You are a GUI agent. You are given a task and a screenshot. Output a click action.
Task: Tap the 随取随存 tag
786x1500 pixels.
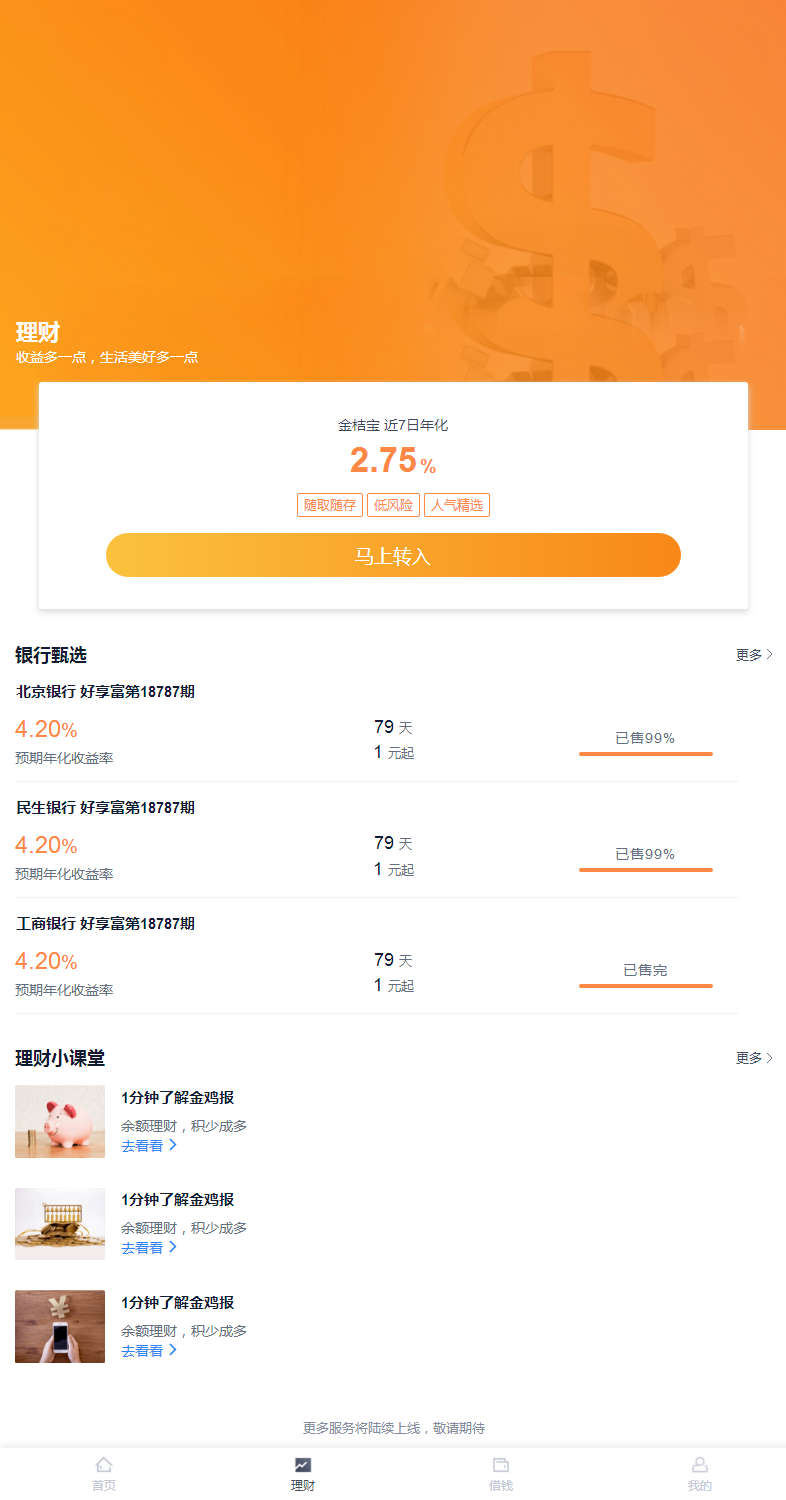point(330,505)
